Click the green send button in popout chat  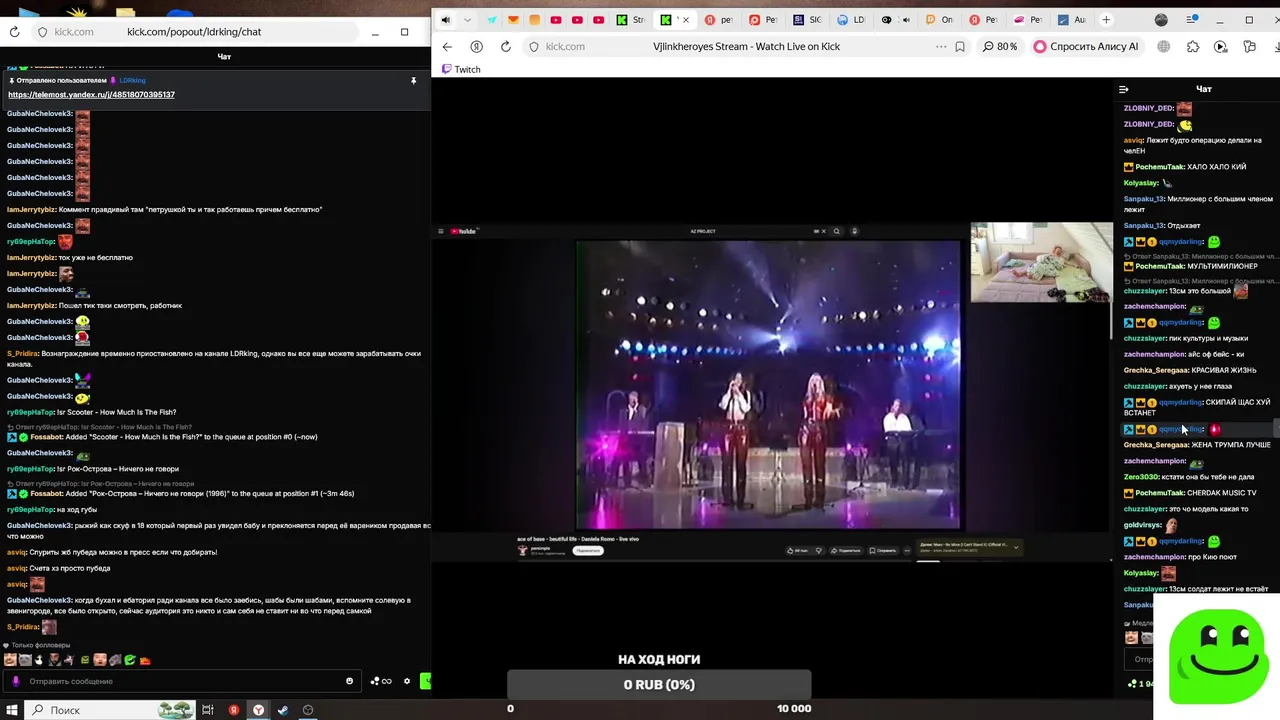click(x=425, y=681)
